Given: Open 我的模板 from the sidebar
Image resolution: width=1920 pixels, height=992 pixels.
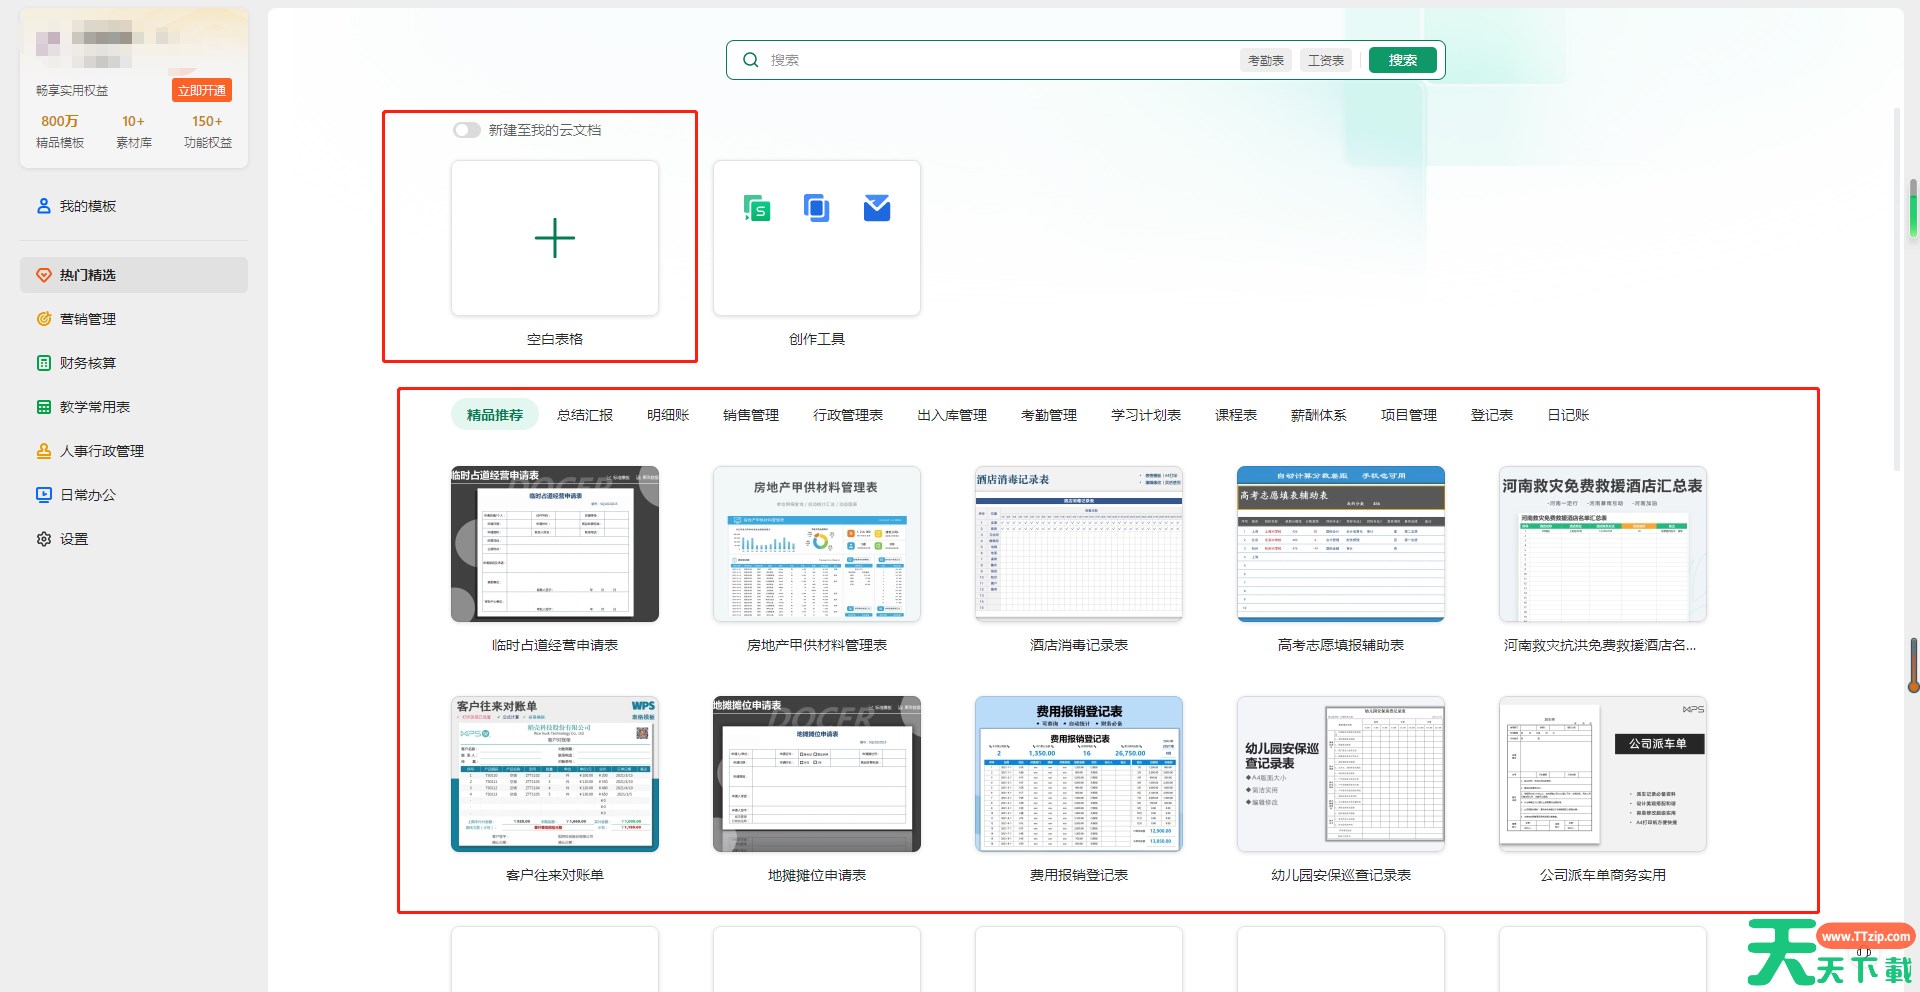Looking at the screenshot, I should [88, 206].
